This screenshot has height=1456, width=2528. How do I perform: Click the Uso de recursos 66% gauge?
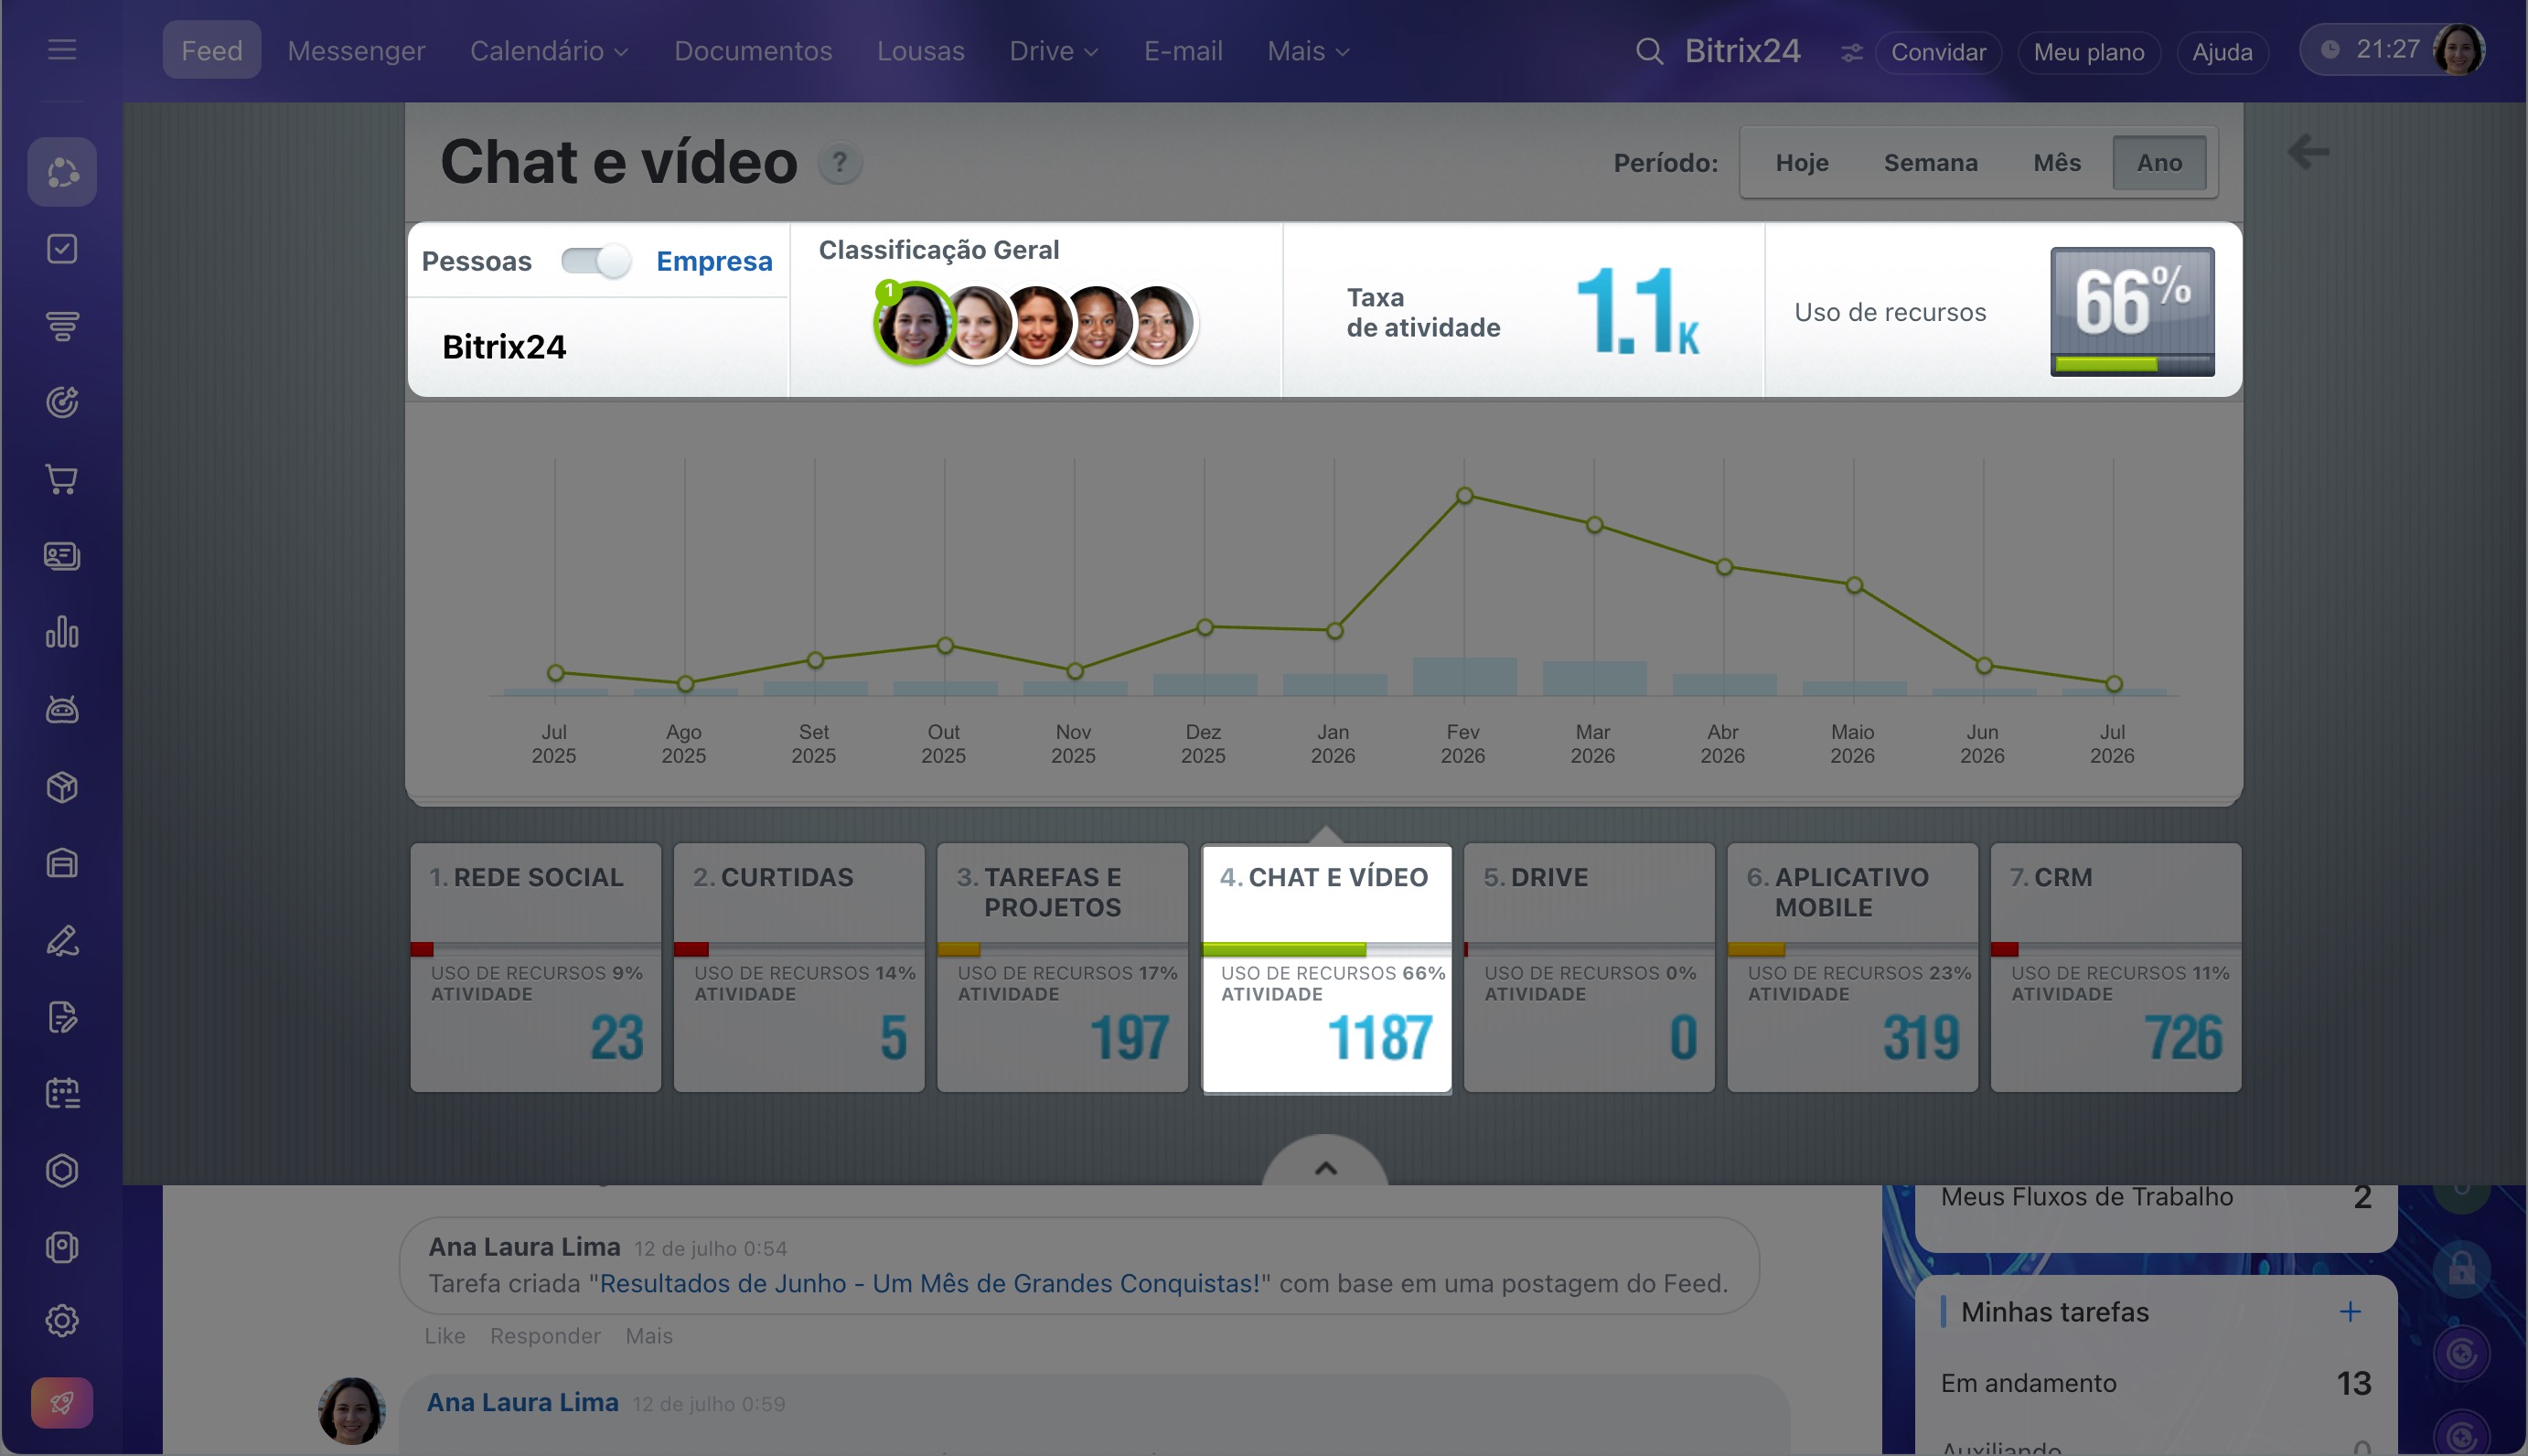(x=2132, y=311)
